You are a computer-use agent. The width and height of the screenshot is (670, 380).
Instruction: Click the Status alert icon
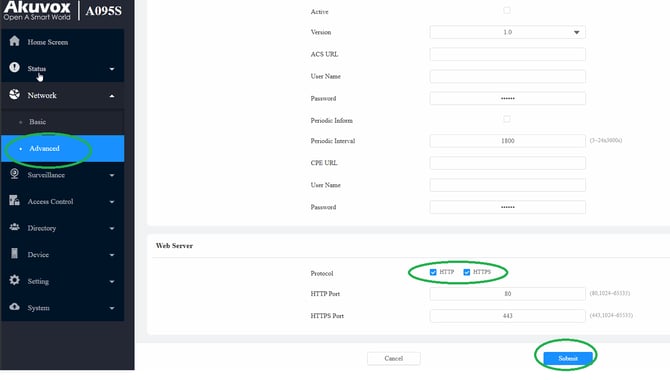tap(15, 68)
